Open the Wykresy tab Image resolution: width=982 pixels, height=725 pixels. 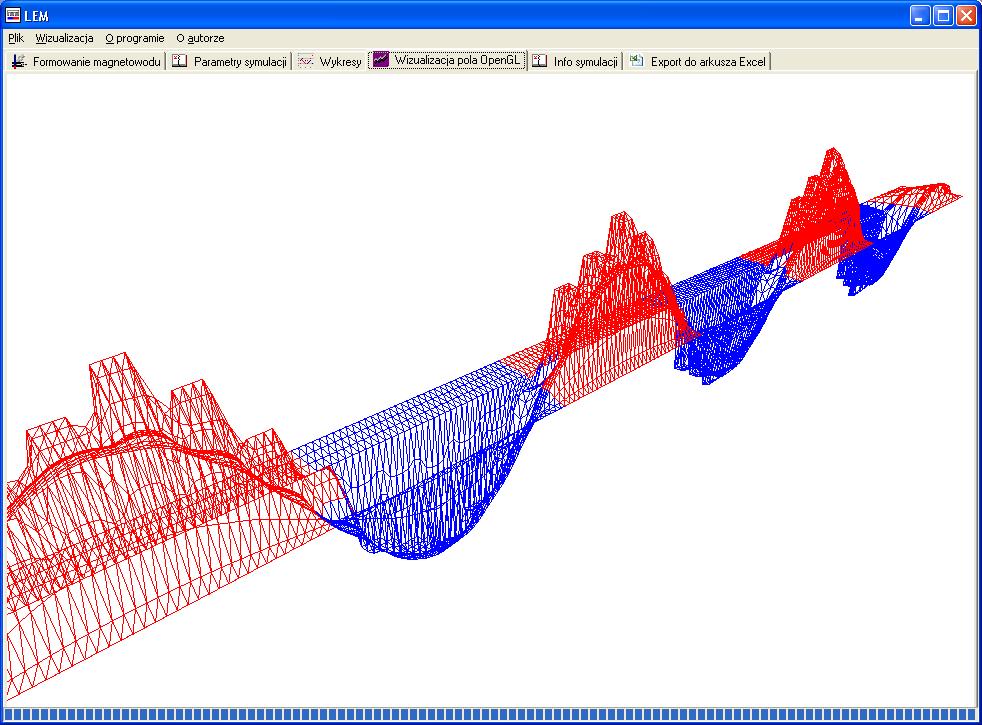pyautogui.click(x=330, y=61)
